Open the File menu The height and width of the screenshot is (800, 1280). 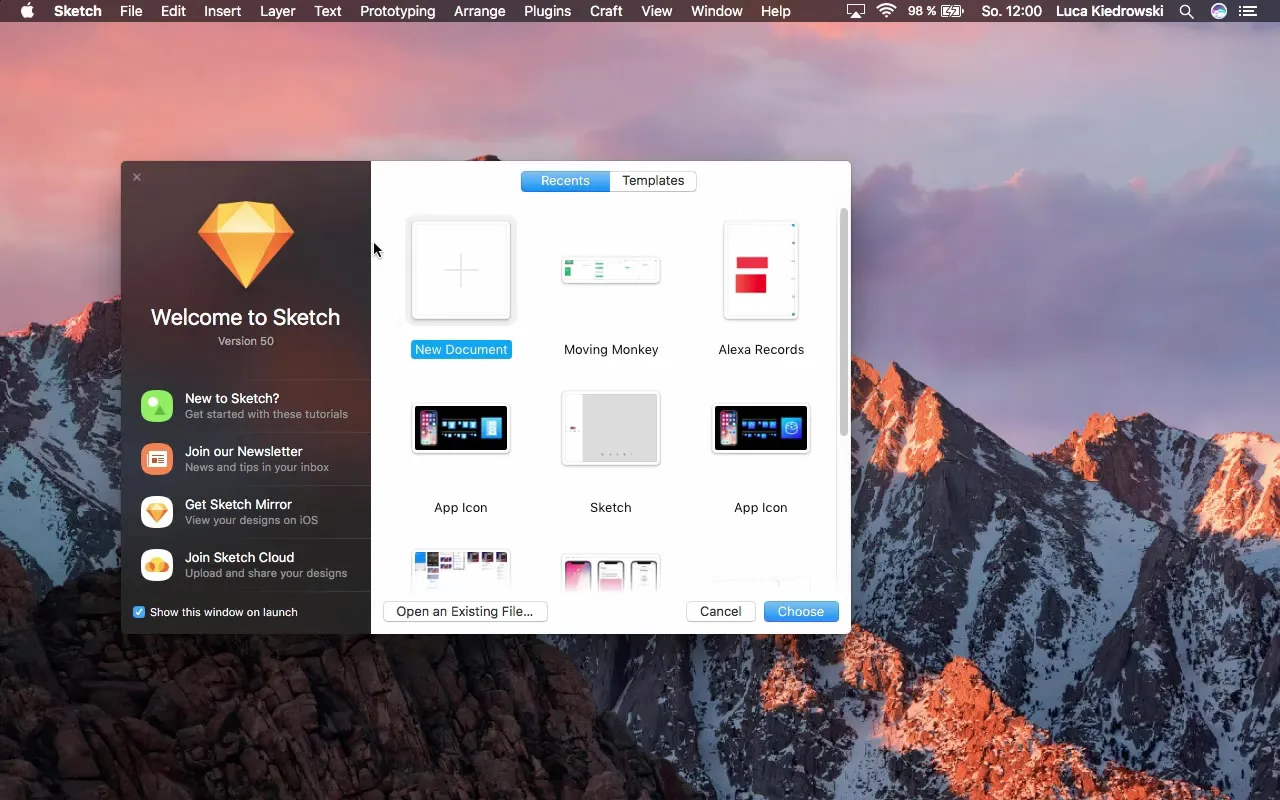point(131,11)
